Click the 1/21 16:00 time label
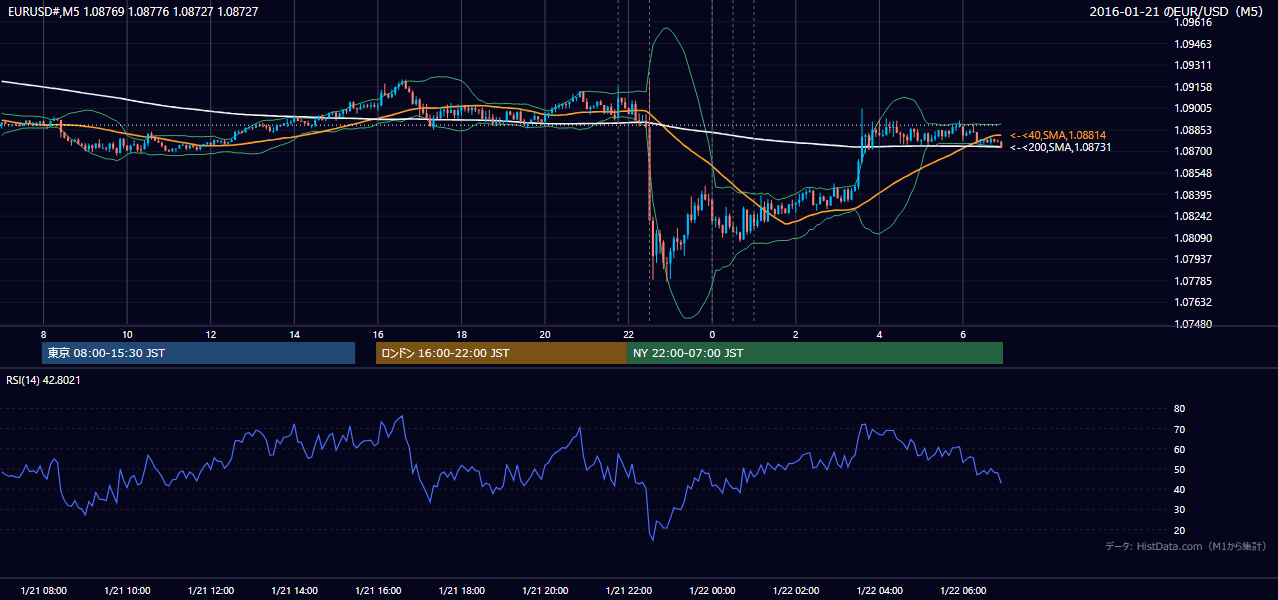Viewport: 1278px width, 600px height. pyautogui.click(x=377, y=591)
